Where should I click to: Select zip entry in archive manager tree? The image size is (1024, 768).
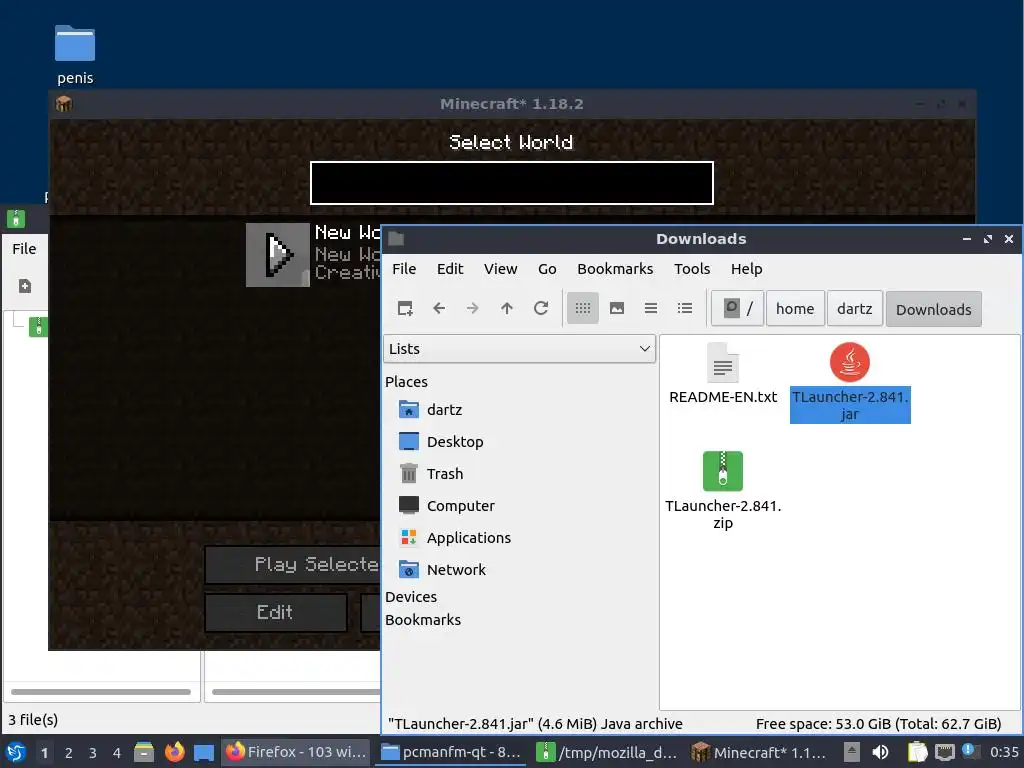39,327
